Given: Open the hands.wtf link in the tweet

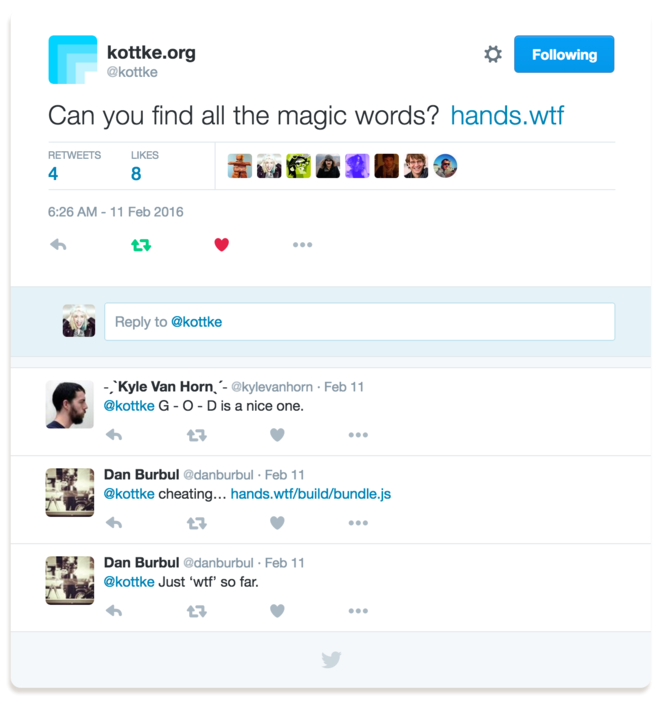Looking at the screenshot, I should [507, 115].
